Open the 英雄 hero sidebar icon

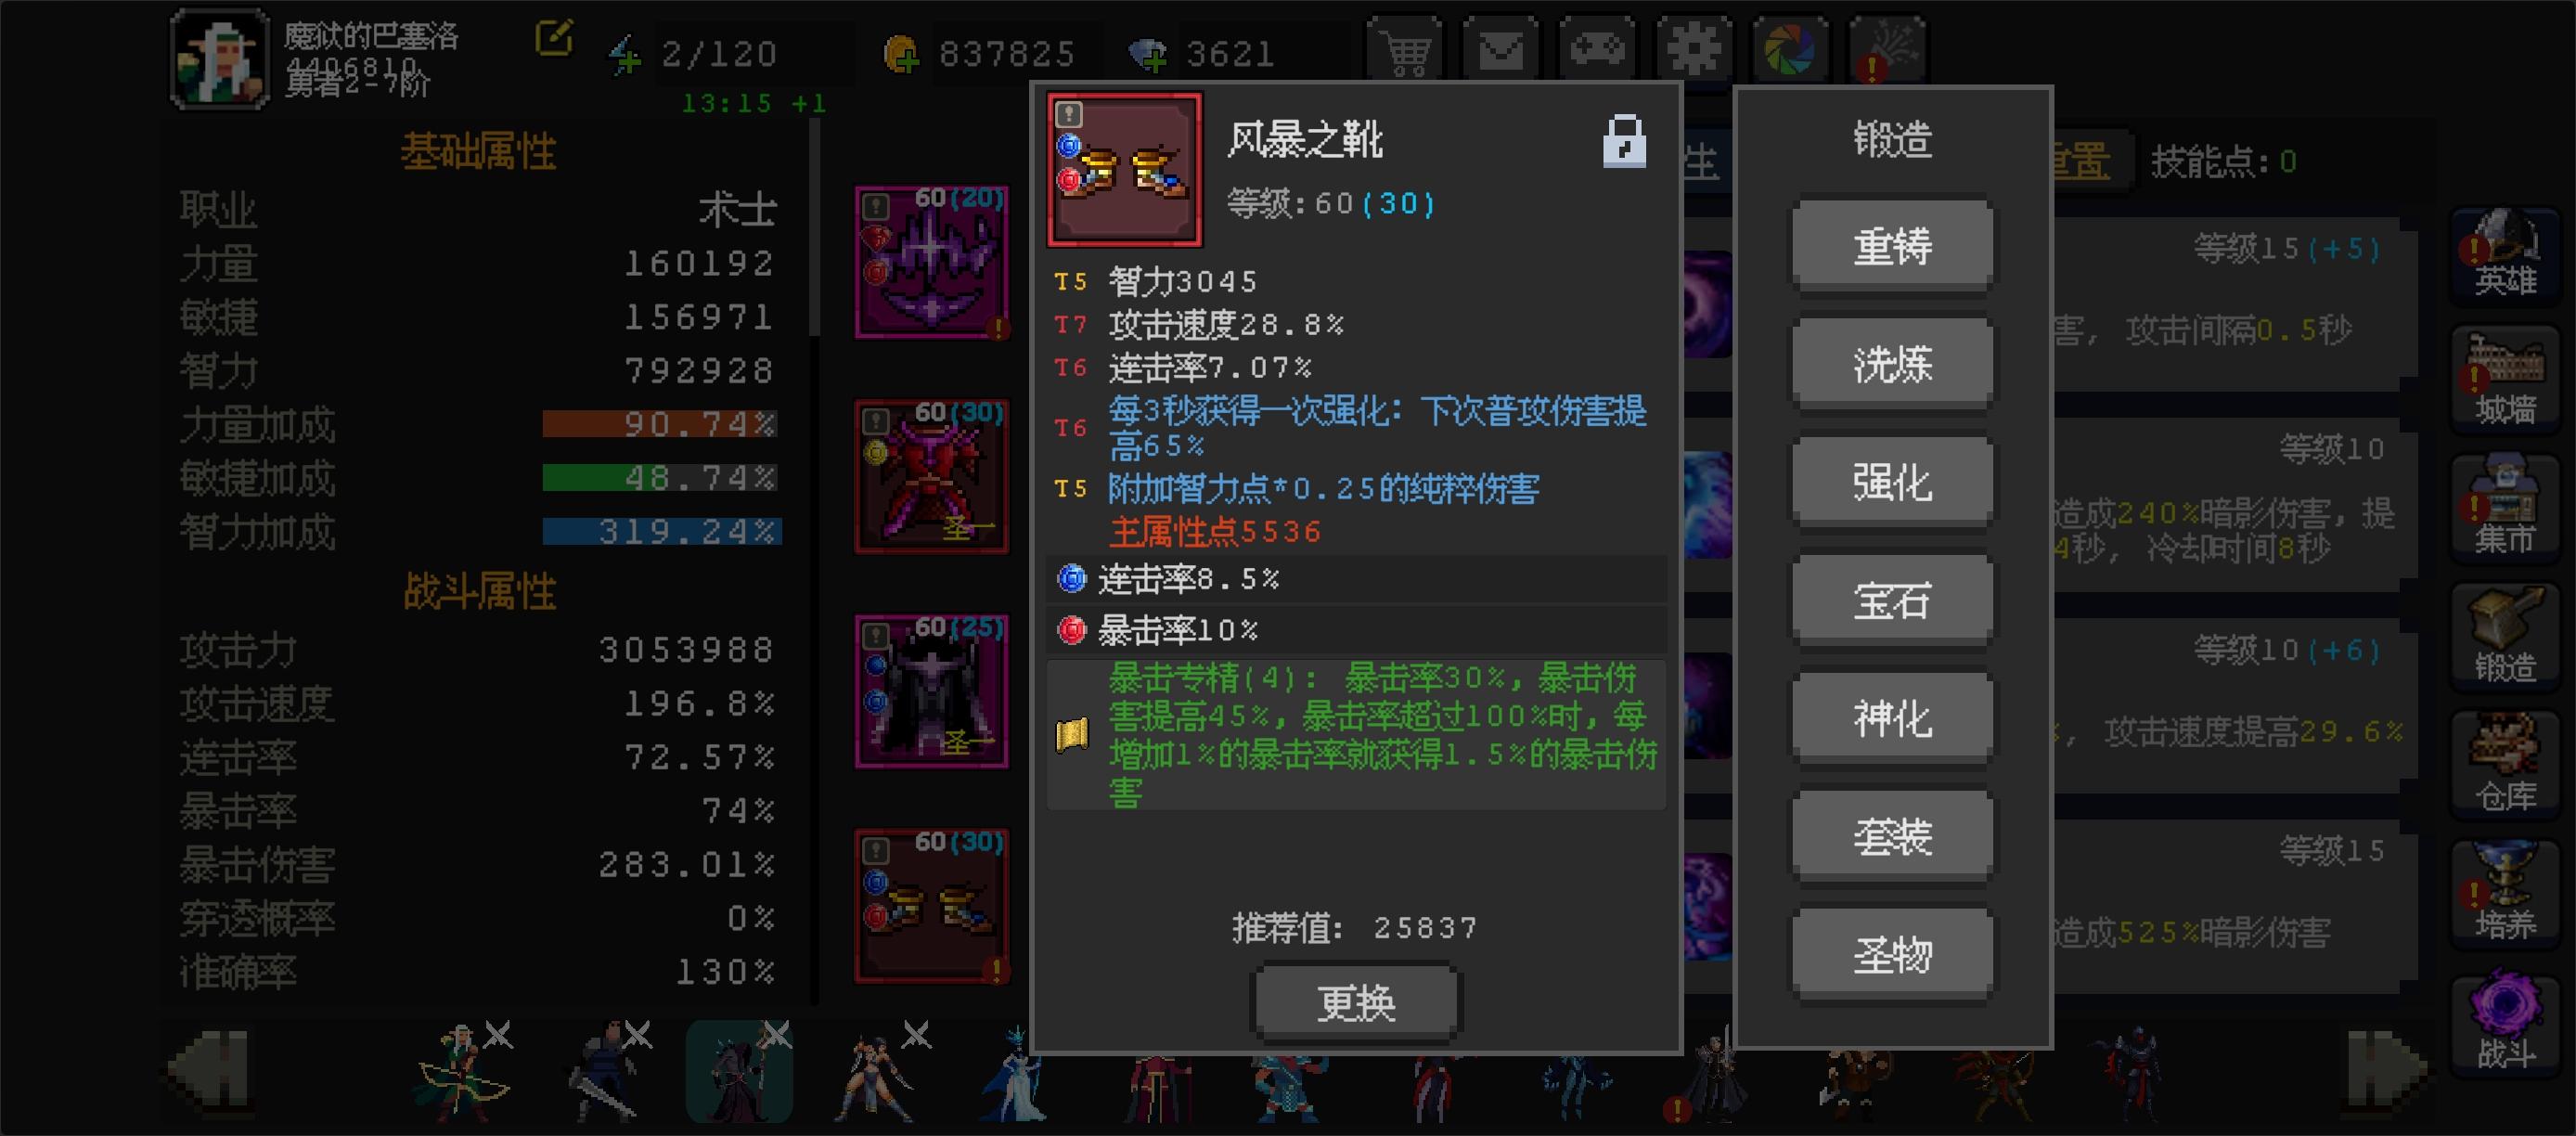2505,253
